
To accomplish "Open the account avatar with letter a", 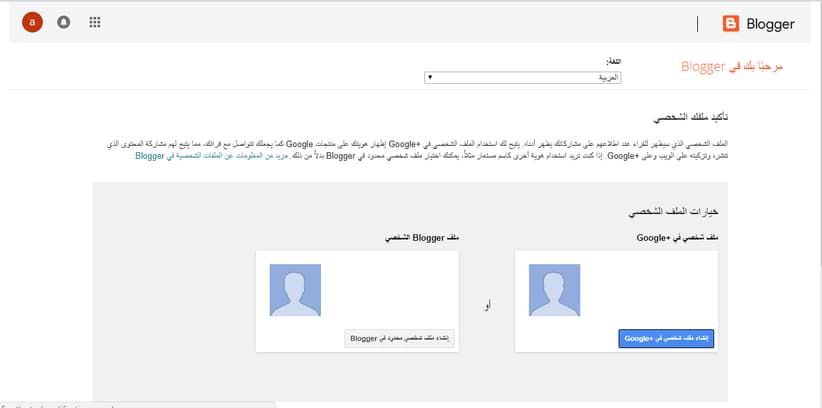I will tap(33, 22).
